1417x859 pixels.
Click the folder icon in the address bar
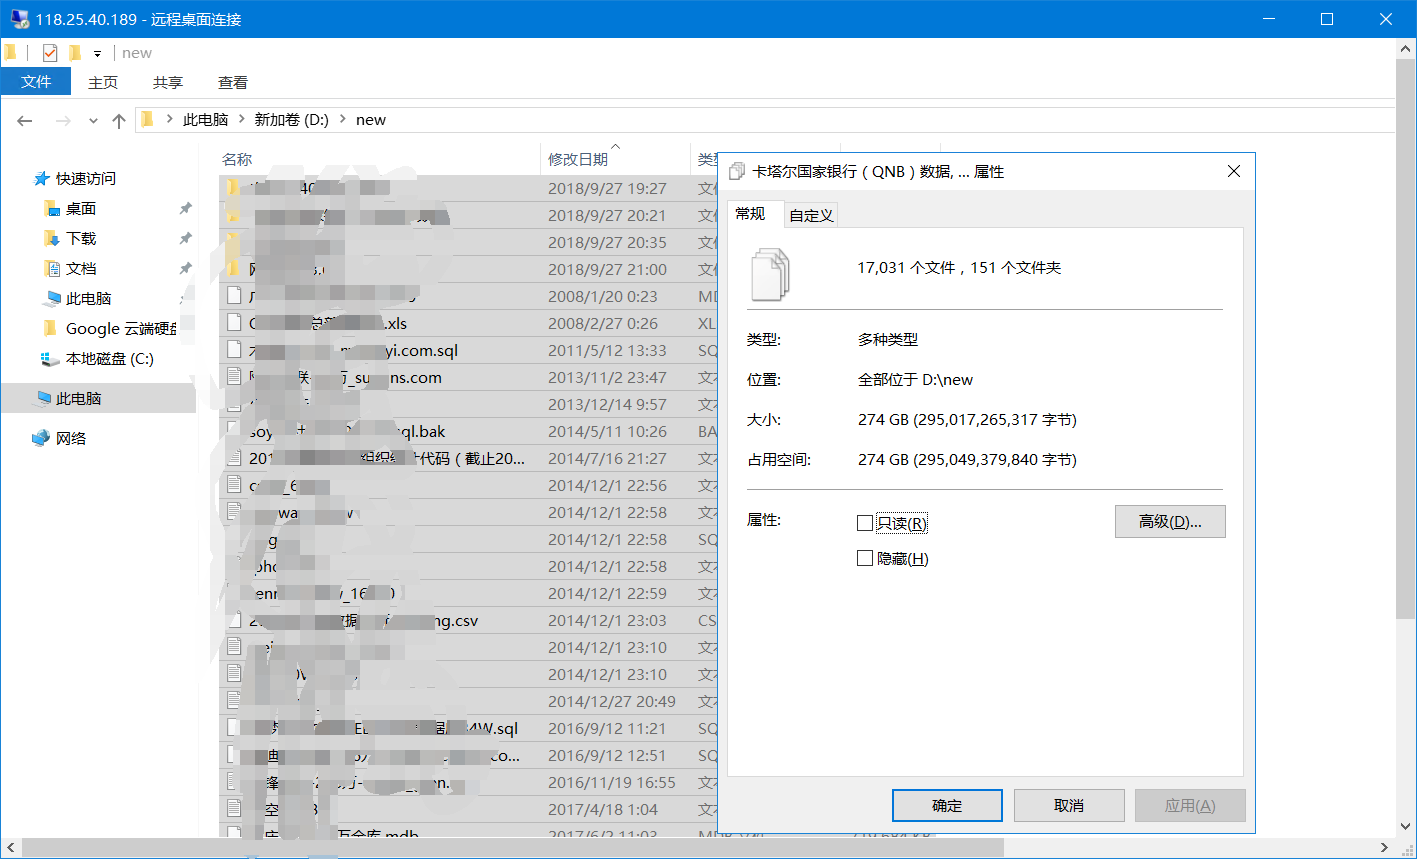(147, 119)
